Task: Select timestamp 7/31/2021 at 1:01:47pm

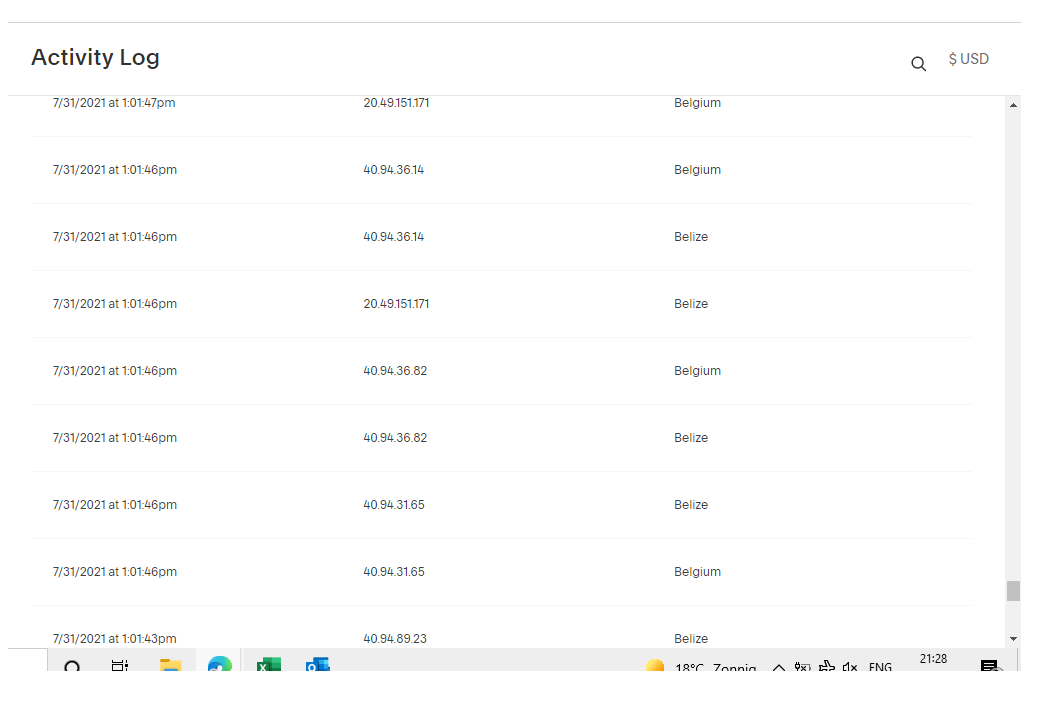Action: click(114, 103)
